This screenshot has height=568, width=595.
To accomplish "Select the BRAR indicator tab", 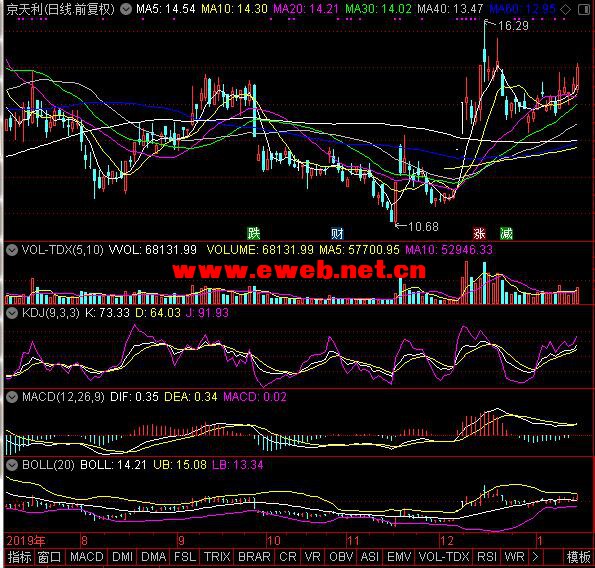I will (254, 557).
